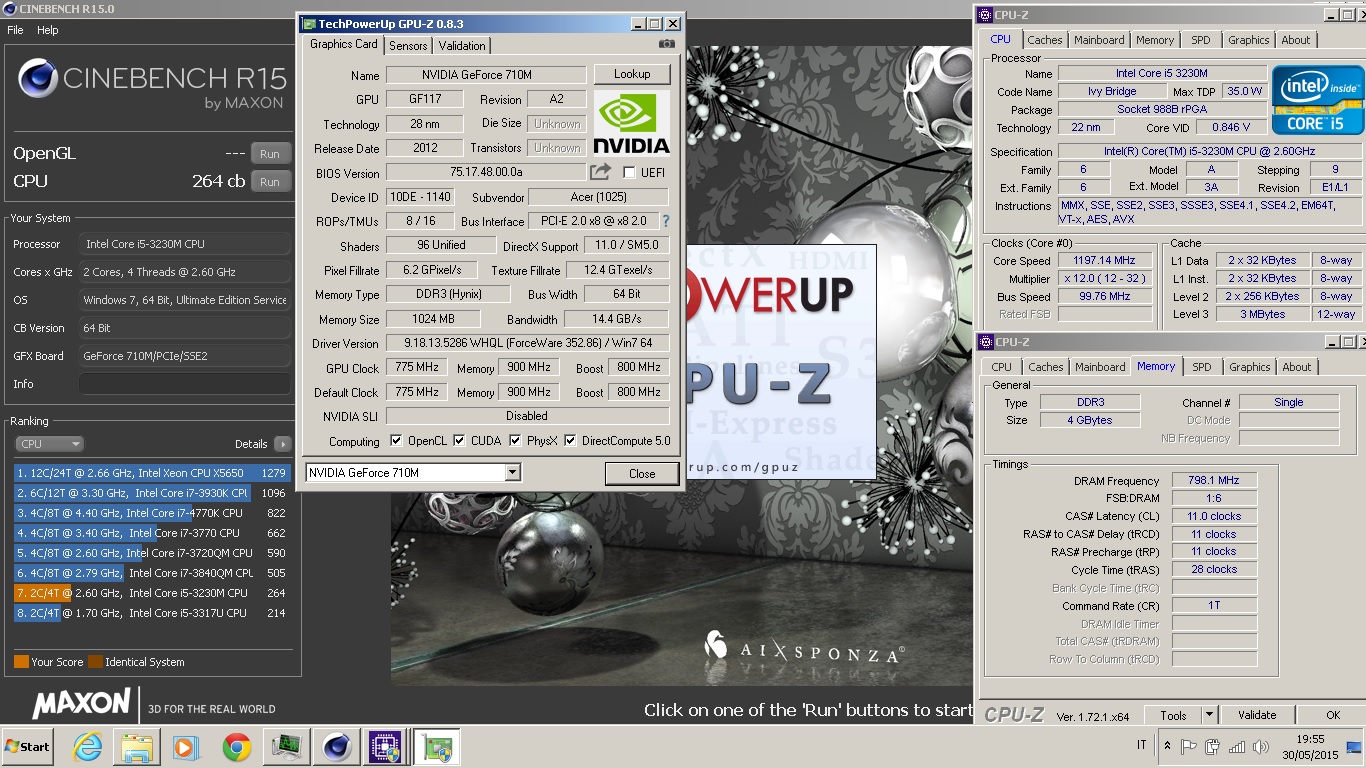The height and width of the screenshot is (768, 1366).
Task: Open the NVIDIA GeForce 710M GPU selector dropdown
Action: 513,473
